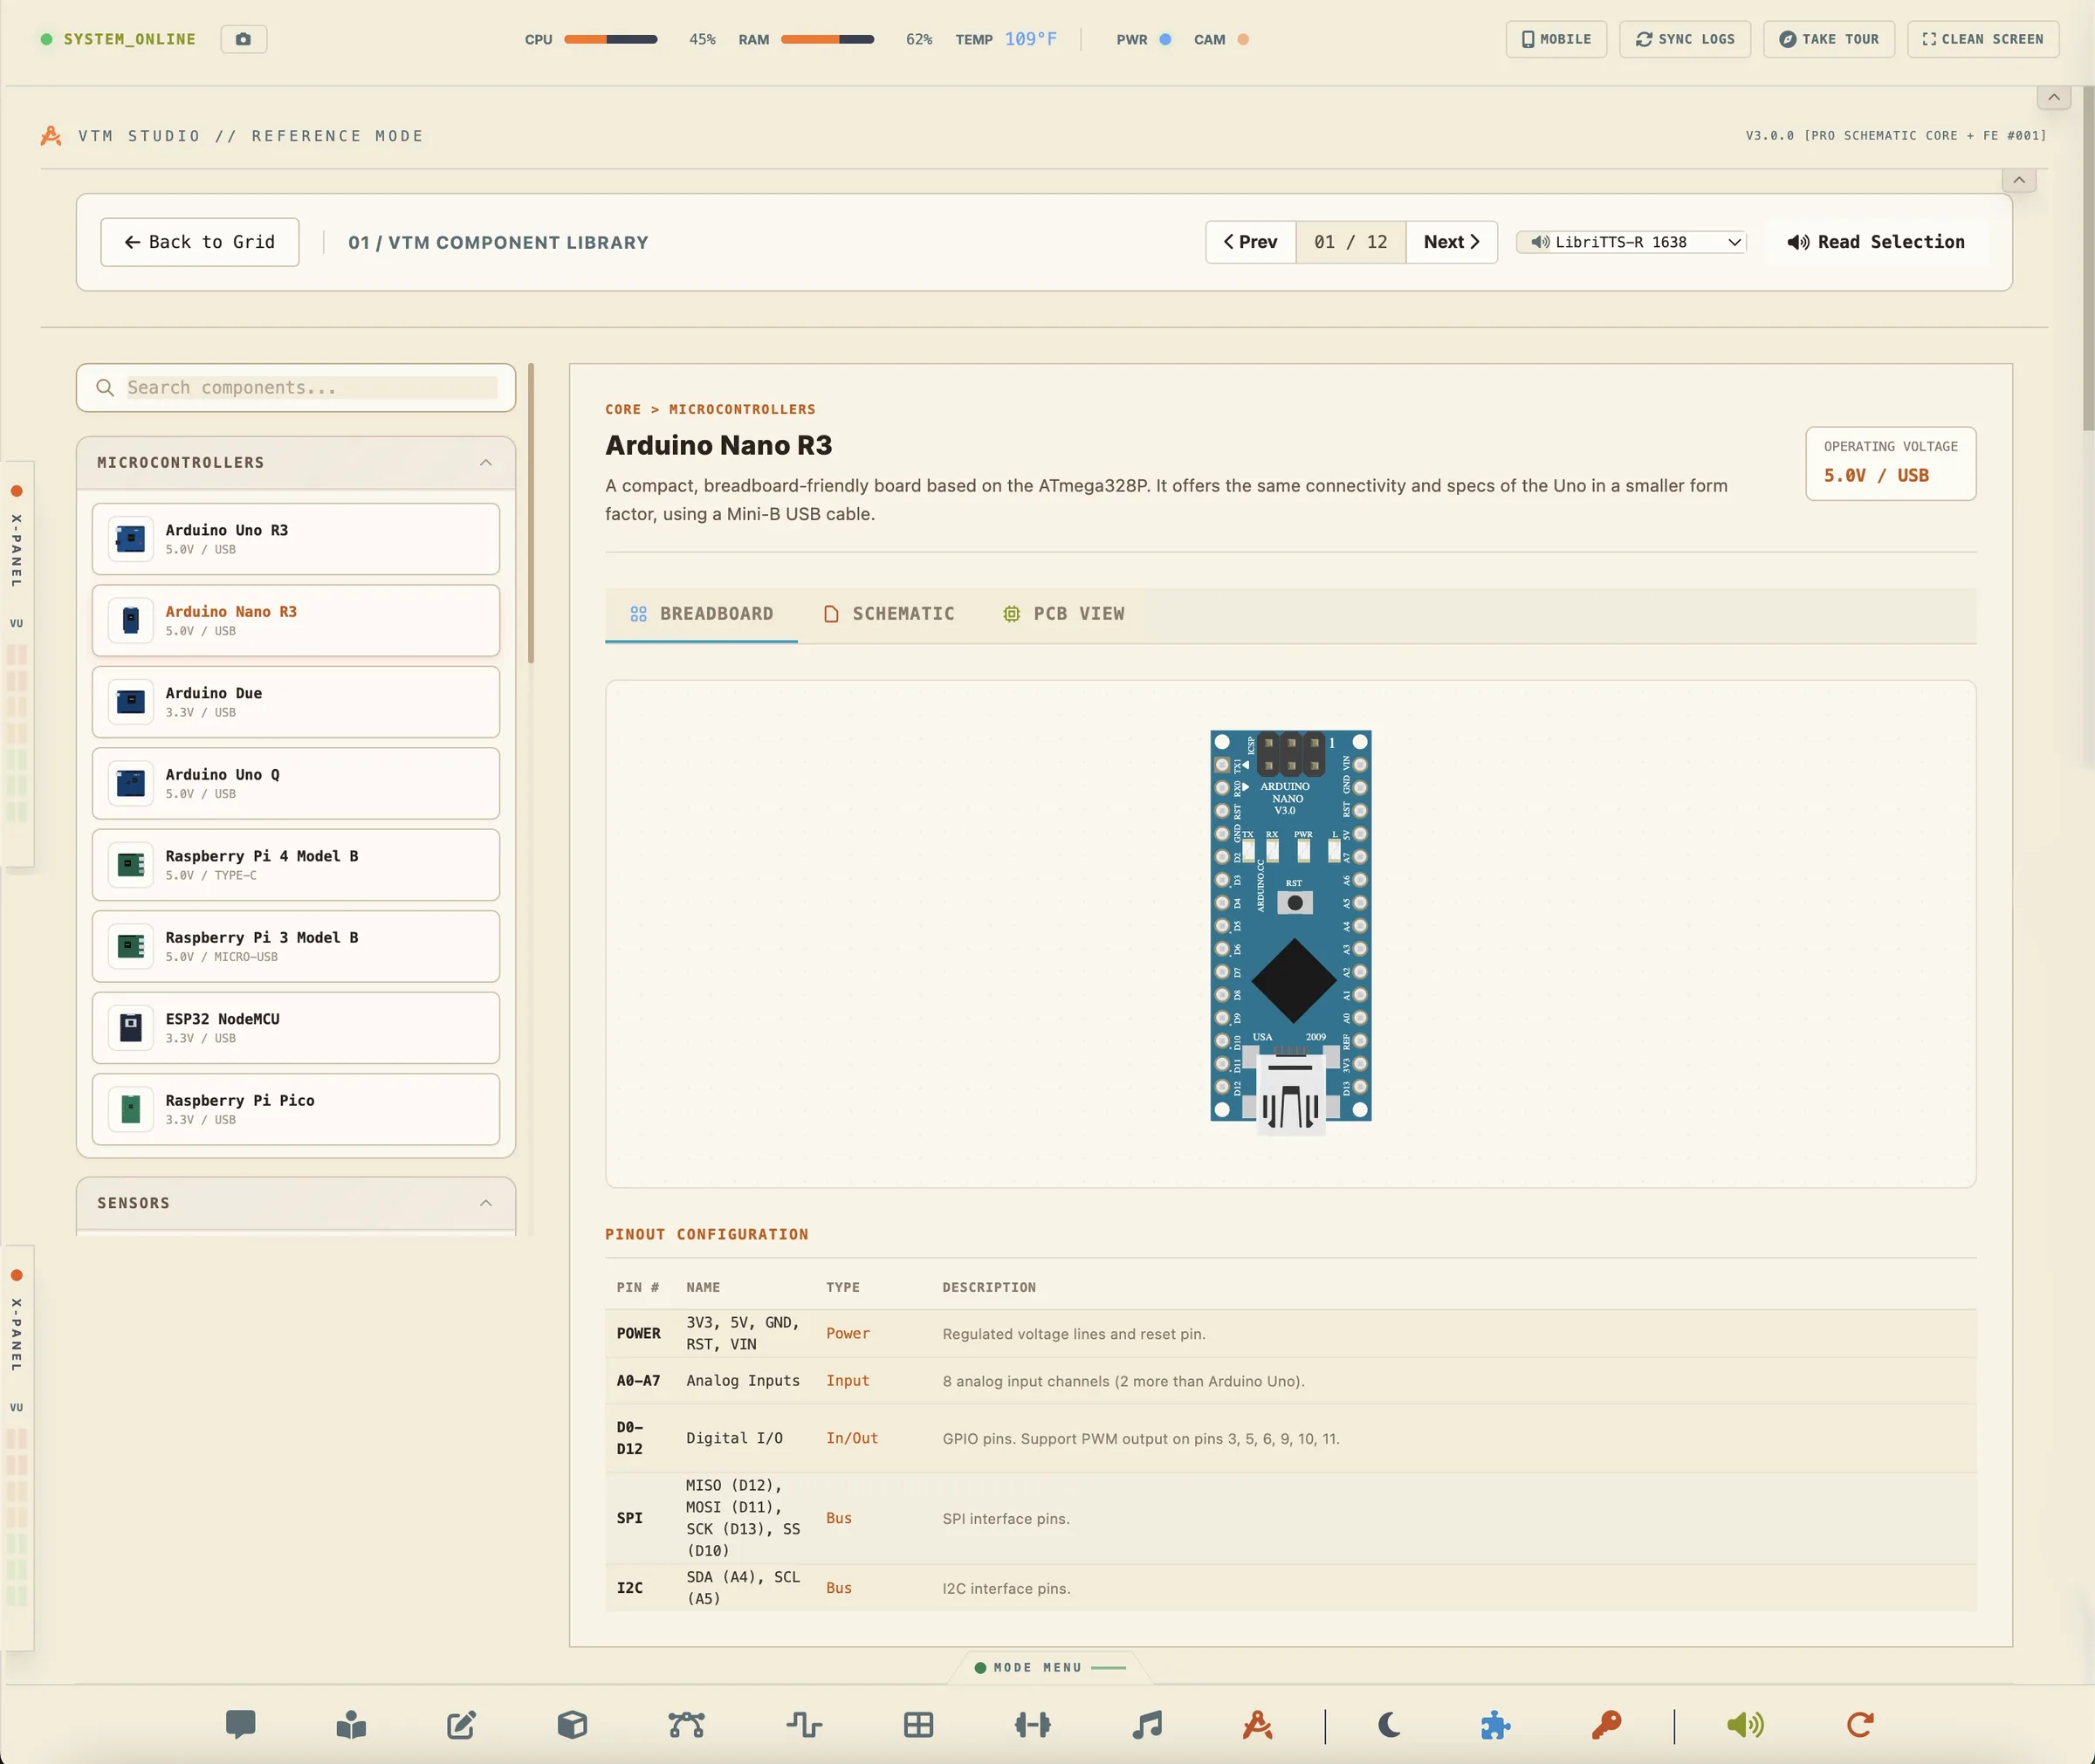
Task: Toggle sound speaker icon in bottom bar
Action: 1745,1724
